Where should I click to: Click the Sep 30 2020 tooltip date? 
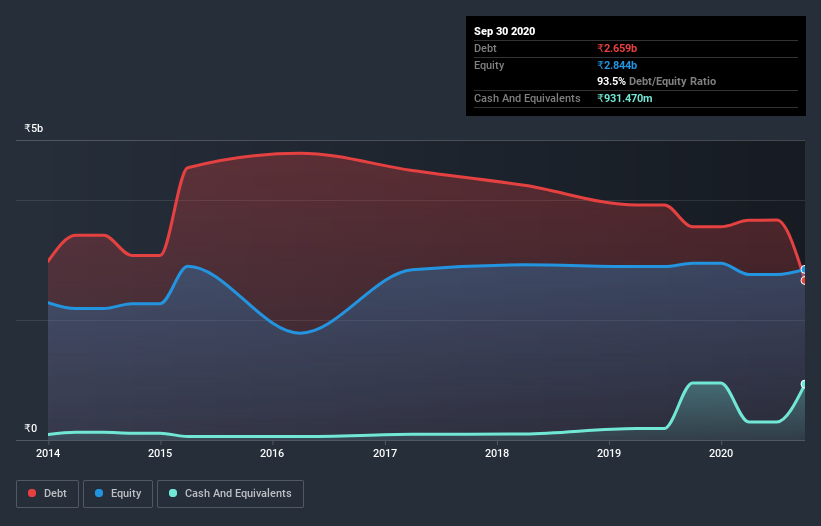click(505, 31)
